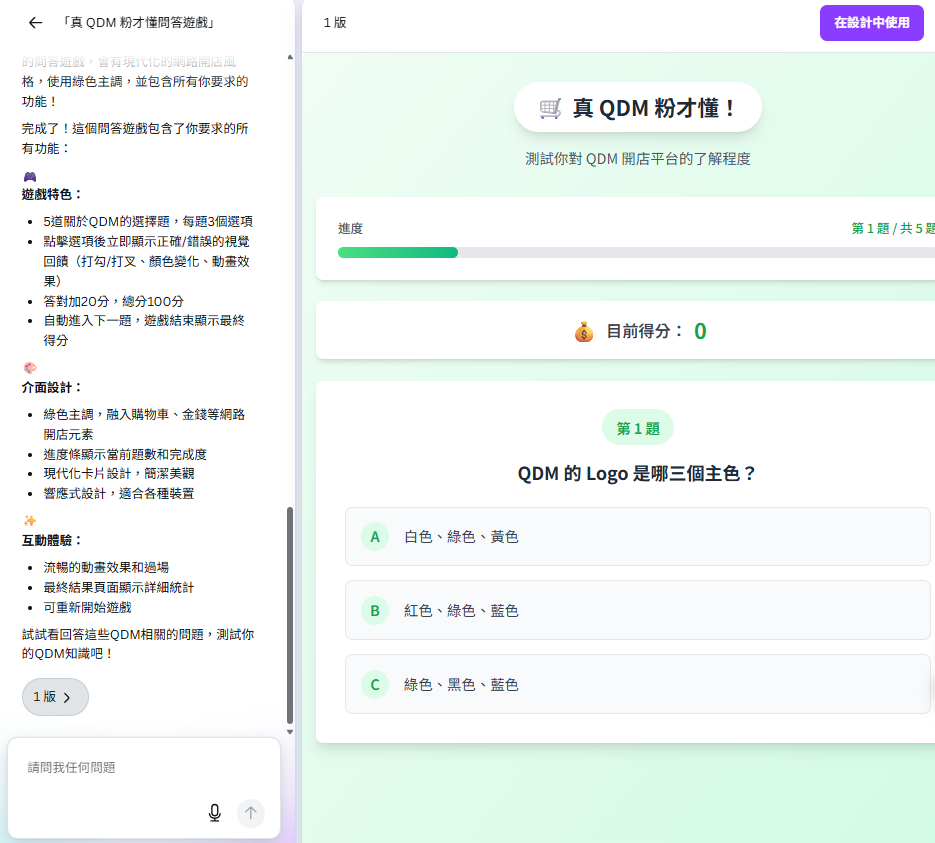Click the subtitle 測試你對 QDM 開店平台的了解程度
This screenshot has width=935, height=843.
click(x=637, y=159)
